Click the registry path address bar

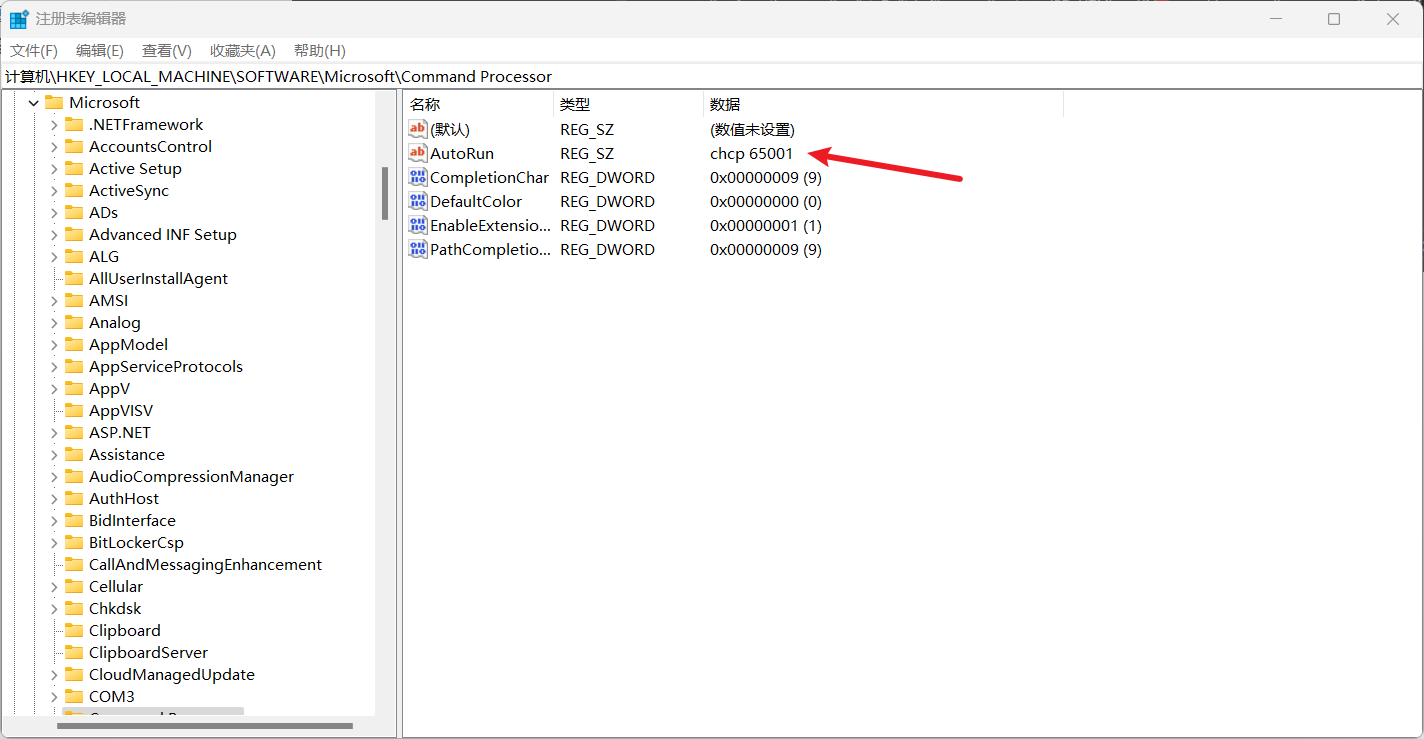(x=712, y=77)
